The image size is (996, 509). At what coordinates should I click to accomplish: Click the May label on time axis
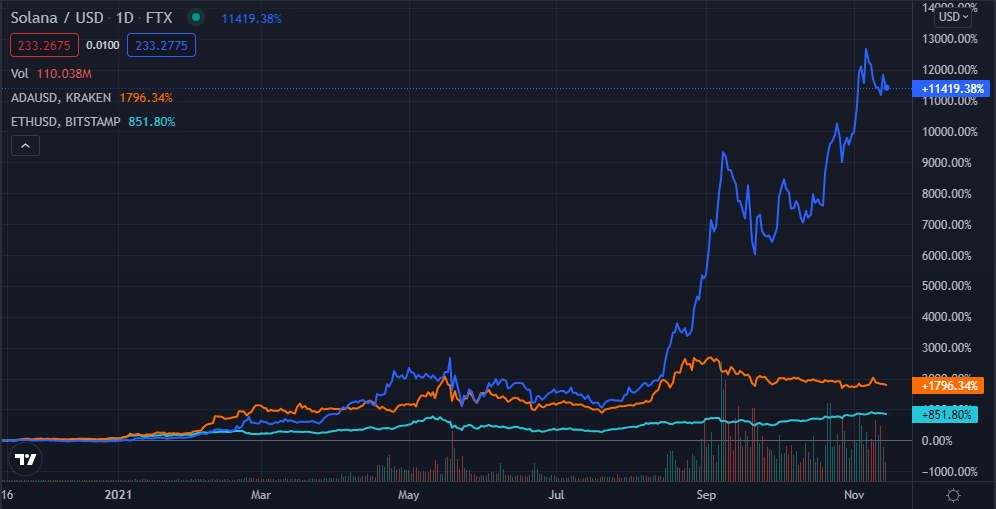[409, 494]
